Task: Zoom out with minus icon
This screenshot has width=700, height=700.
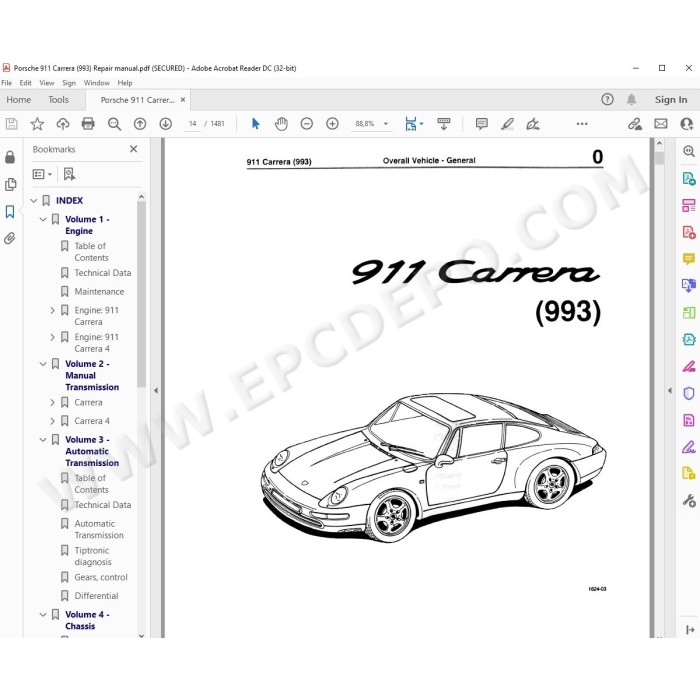Action: coord(307,124)
